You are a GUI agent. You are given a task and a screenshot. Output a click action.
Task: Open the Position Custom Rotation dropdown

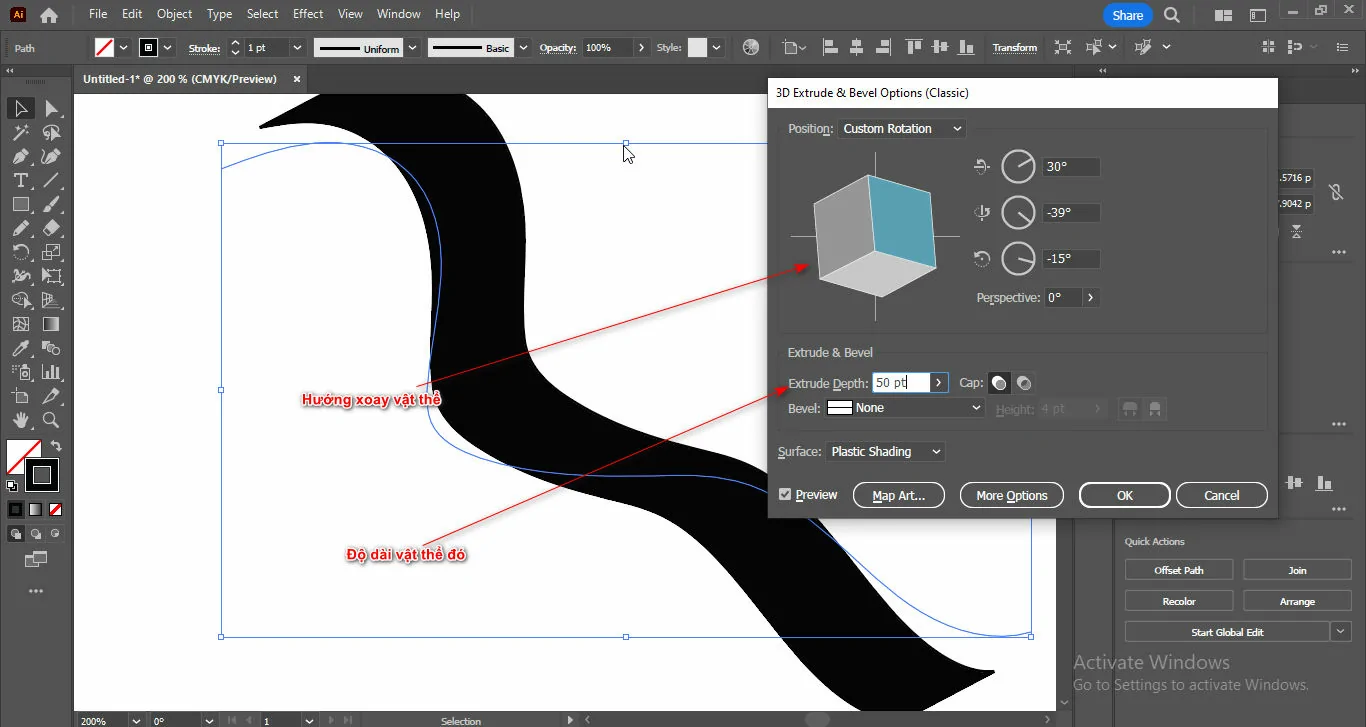(902, 129)
